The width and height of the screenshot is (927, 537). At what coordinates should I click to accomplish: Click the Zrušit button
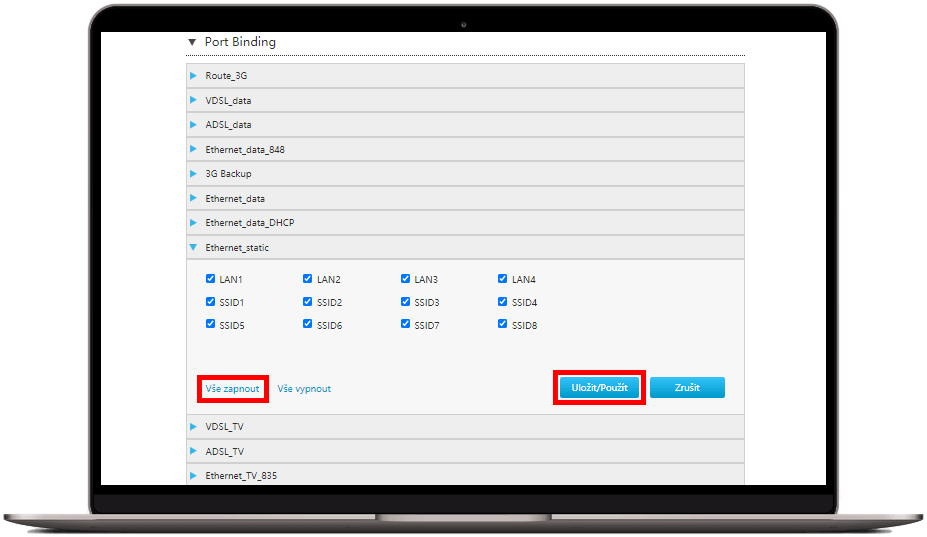coord(687,388)
